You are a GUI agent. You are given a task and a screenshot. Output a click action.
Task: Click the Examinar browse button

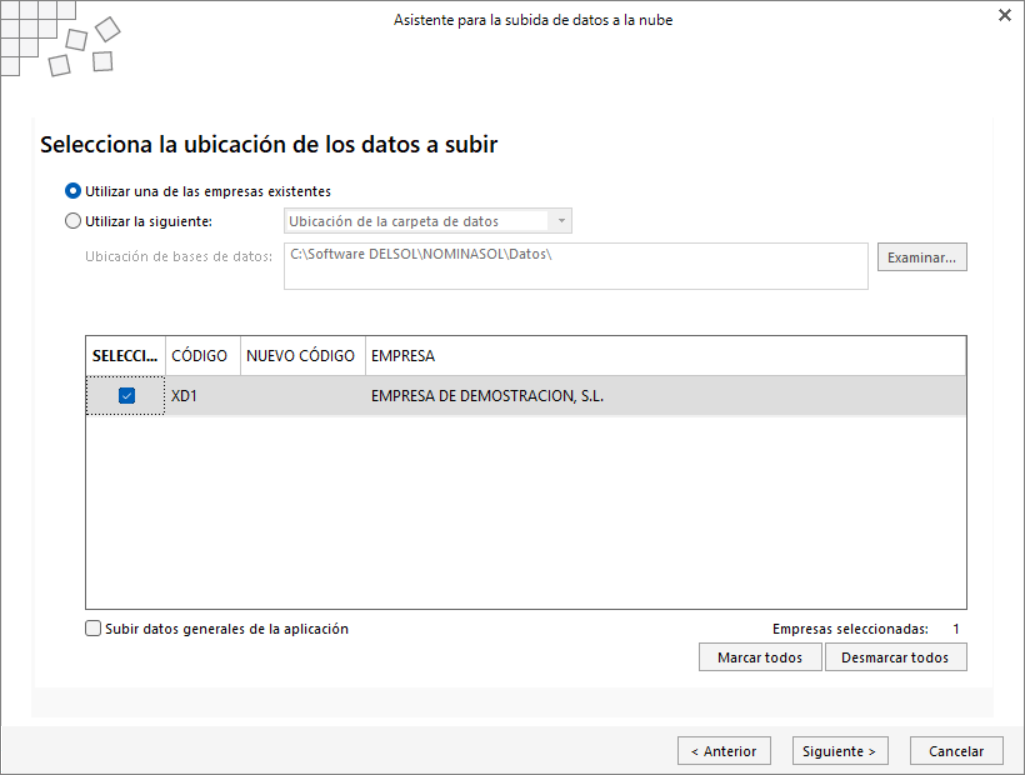[x=922, y=257]
